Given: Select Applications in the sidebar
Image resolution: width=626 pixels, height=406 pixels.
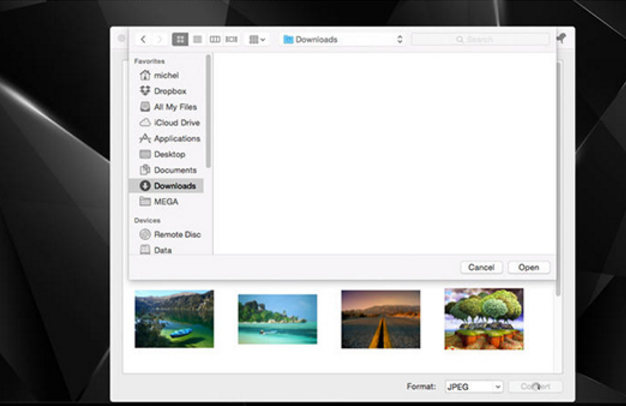Looking at the screenshot, I should pos(166,139).
